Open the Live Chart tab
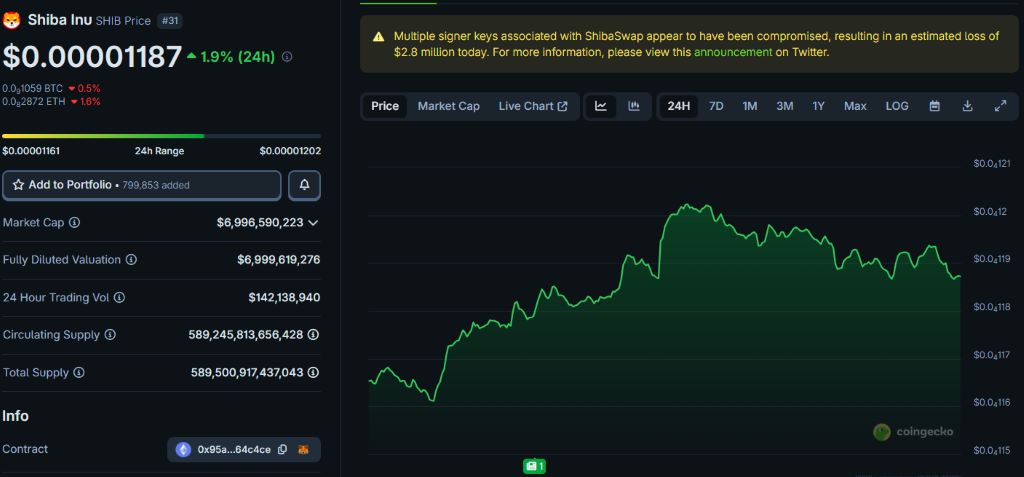 [x=532, y=106]
